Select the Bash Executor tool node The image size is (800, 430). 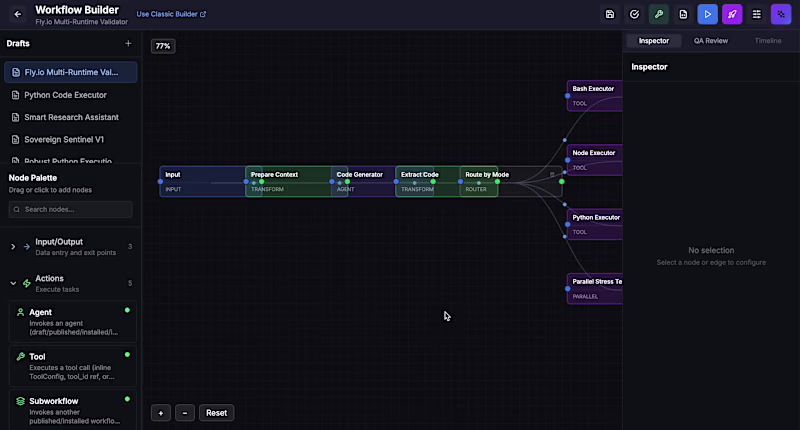click(595, 95)
